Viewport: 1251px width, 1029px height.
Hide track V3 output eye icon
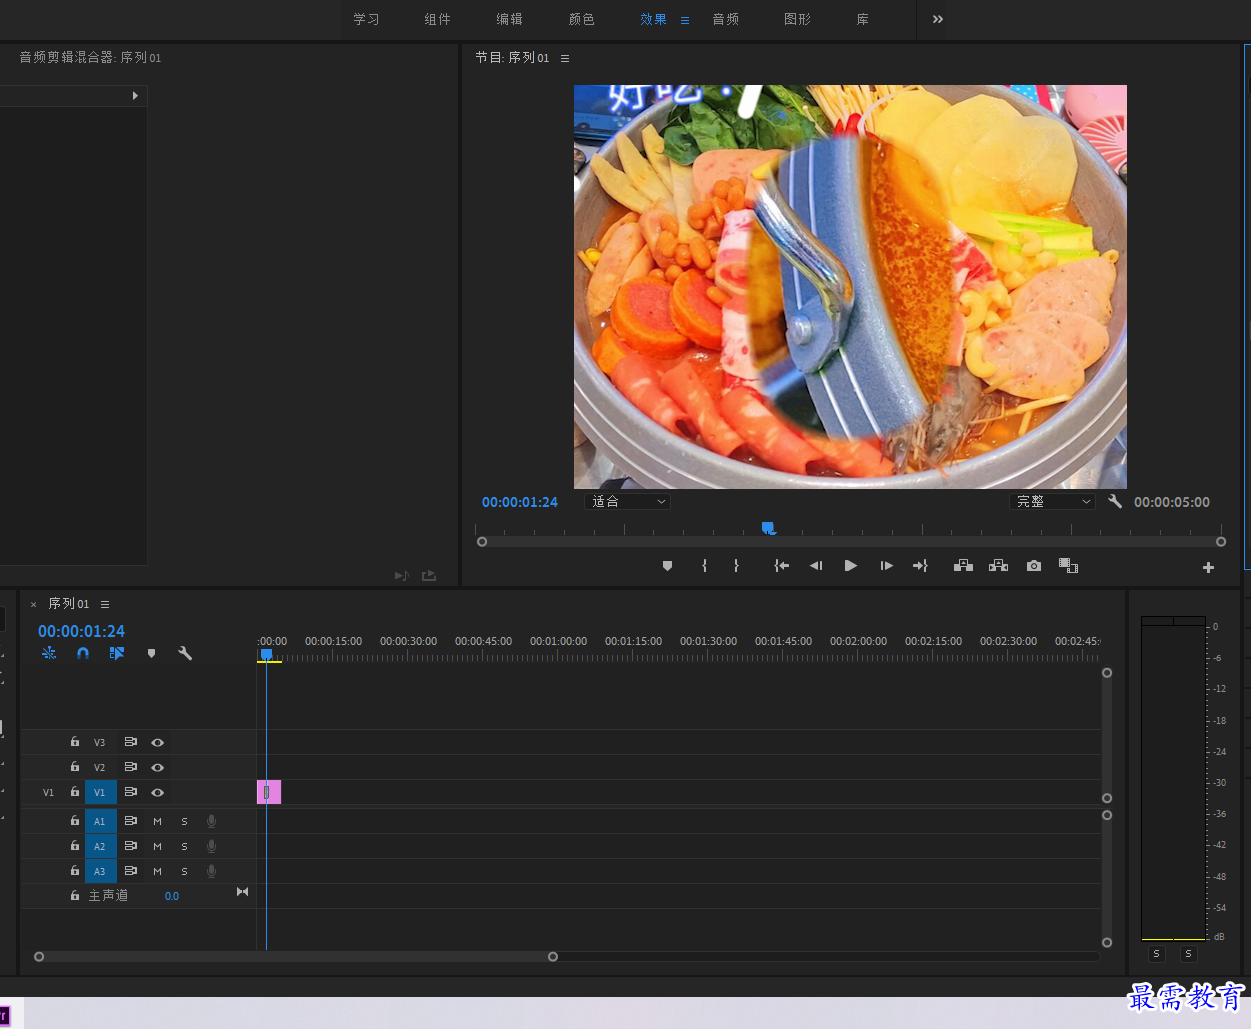158,742
